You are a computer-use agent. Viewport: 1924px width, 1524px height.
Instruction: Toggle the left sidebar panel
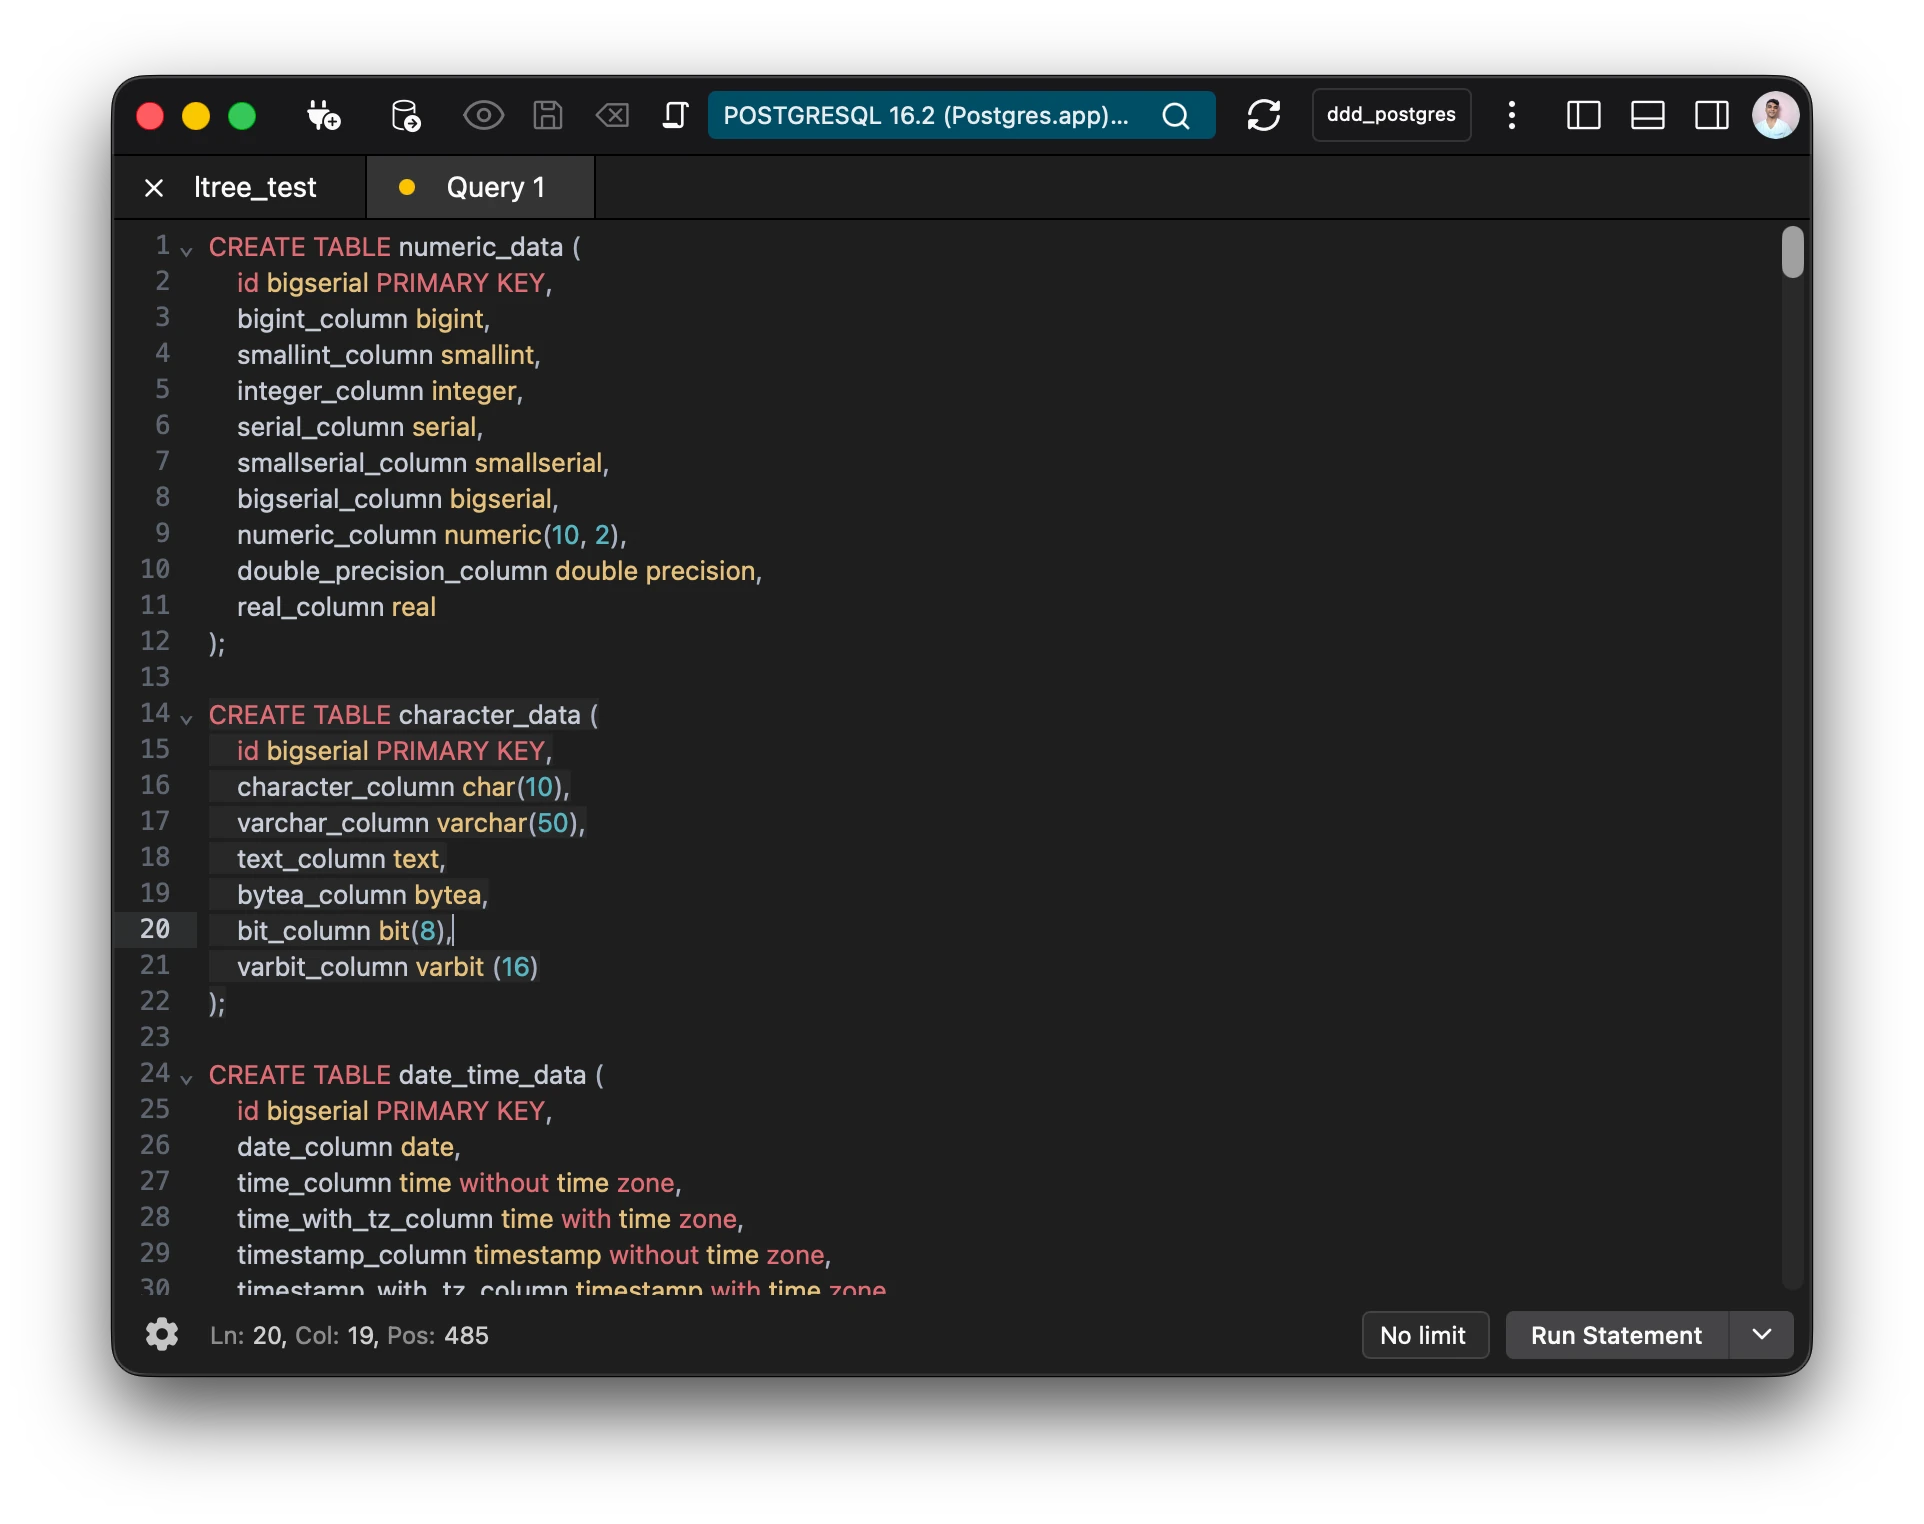[1583, 116]
